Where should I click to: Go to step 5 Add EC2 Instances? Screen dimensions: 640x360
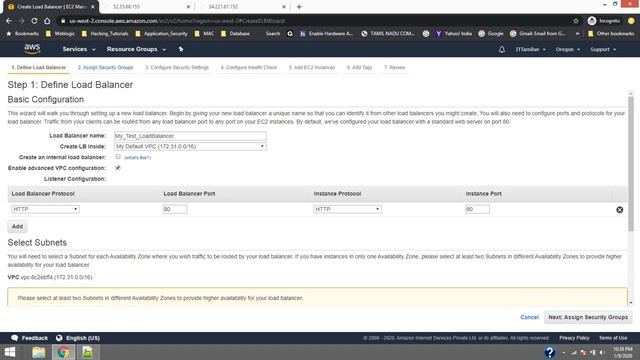pos(312,67)
